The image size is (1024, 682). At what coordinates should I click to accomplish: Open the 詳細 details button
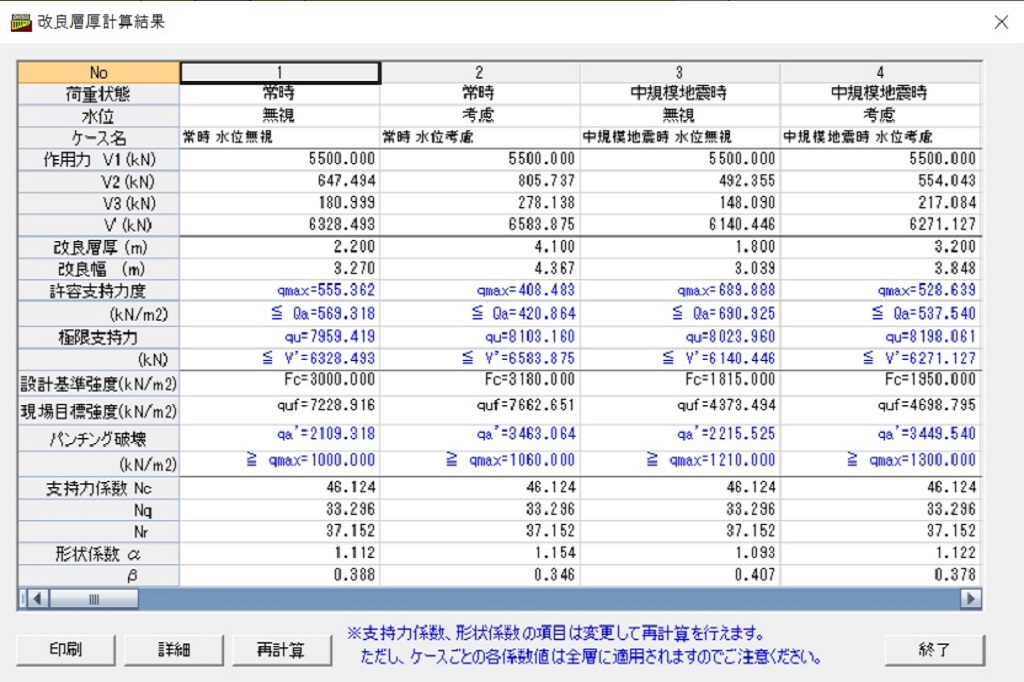pyautogui.click(x=174, y=649)
